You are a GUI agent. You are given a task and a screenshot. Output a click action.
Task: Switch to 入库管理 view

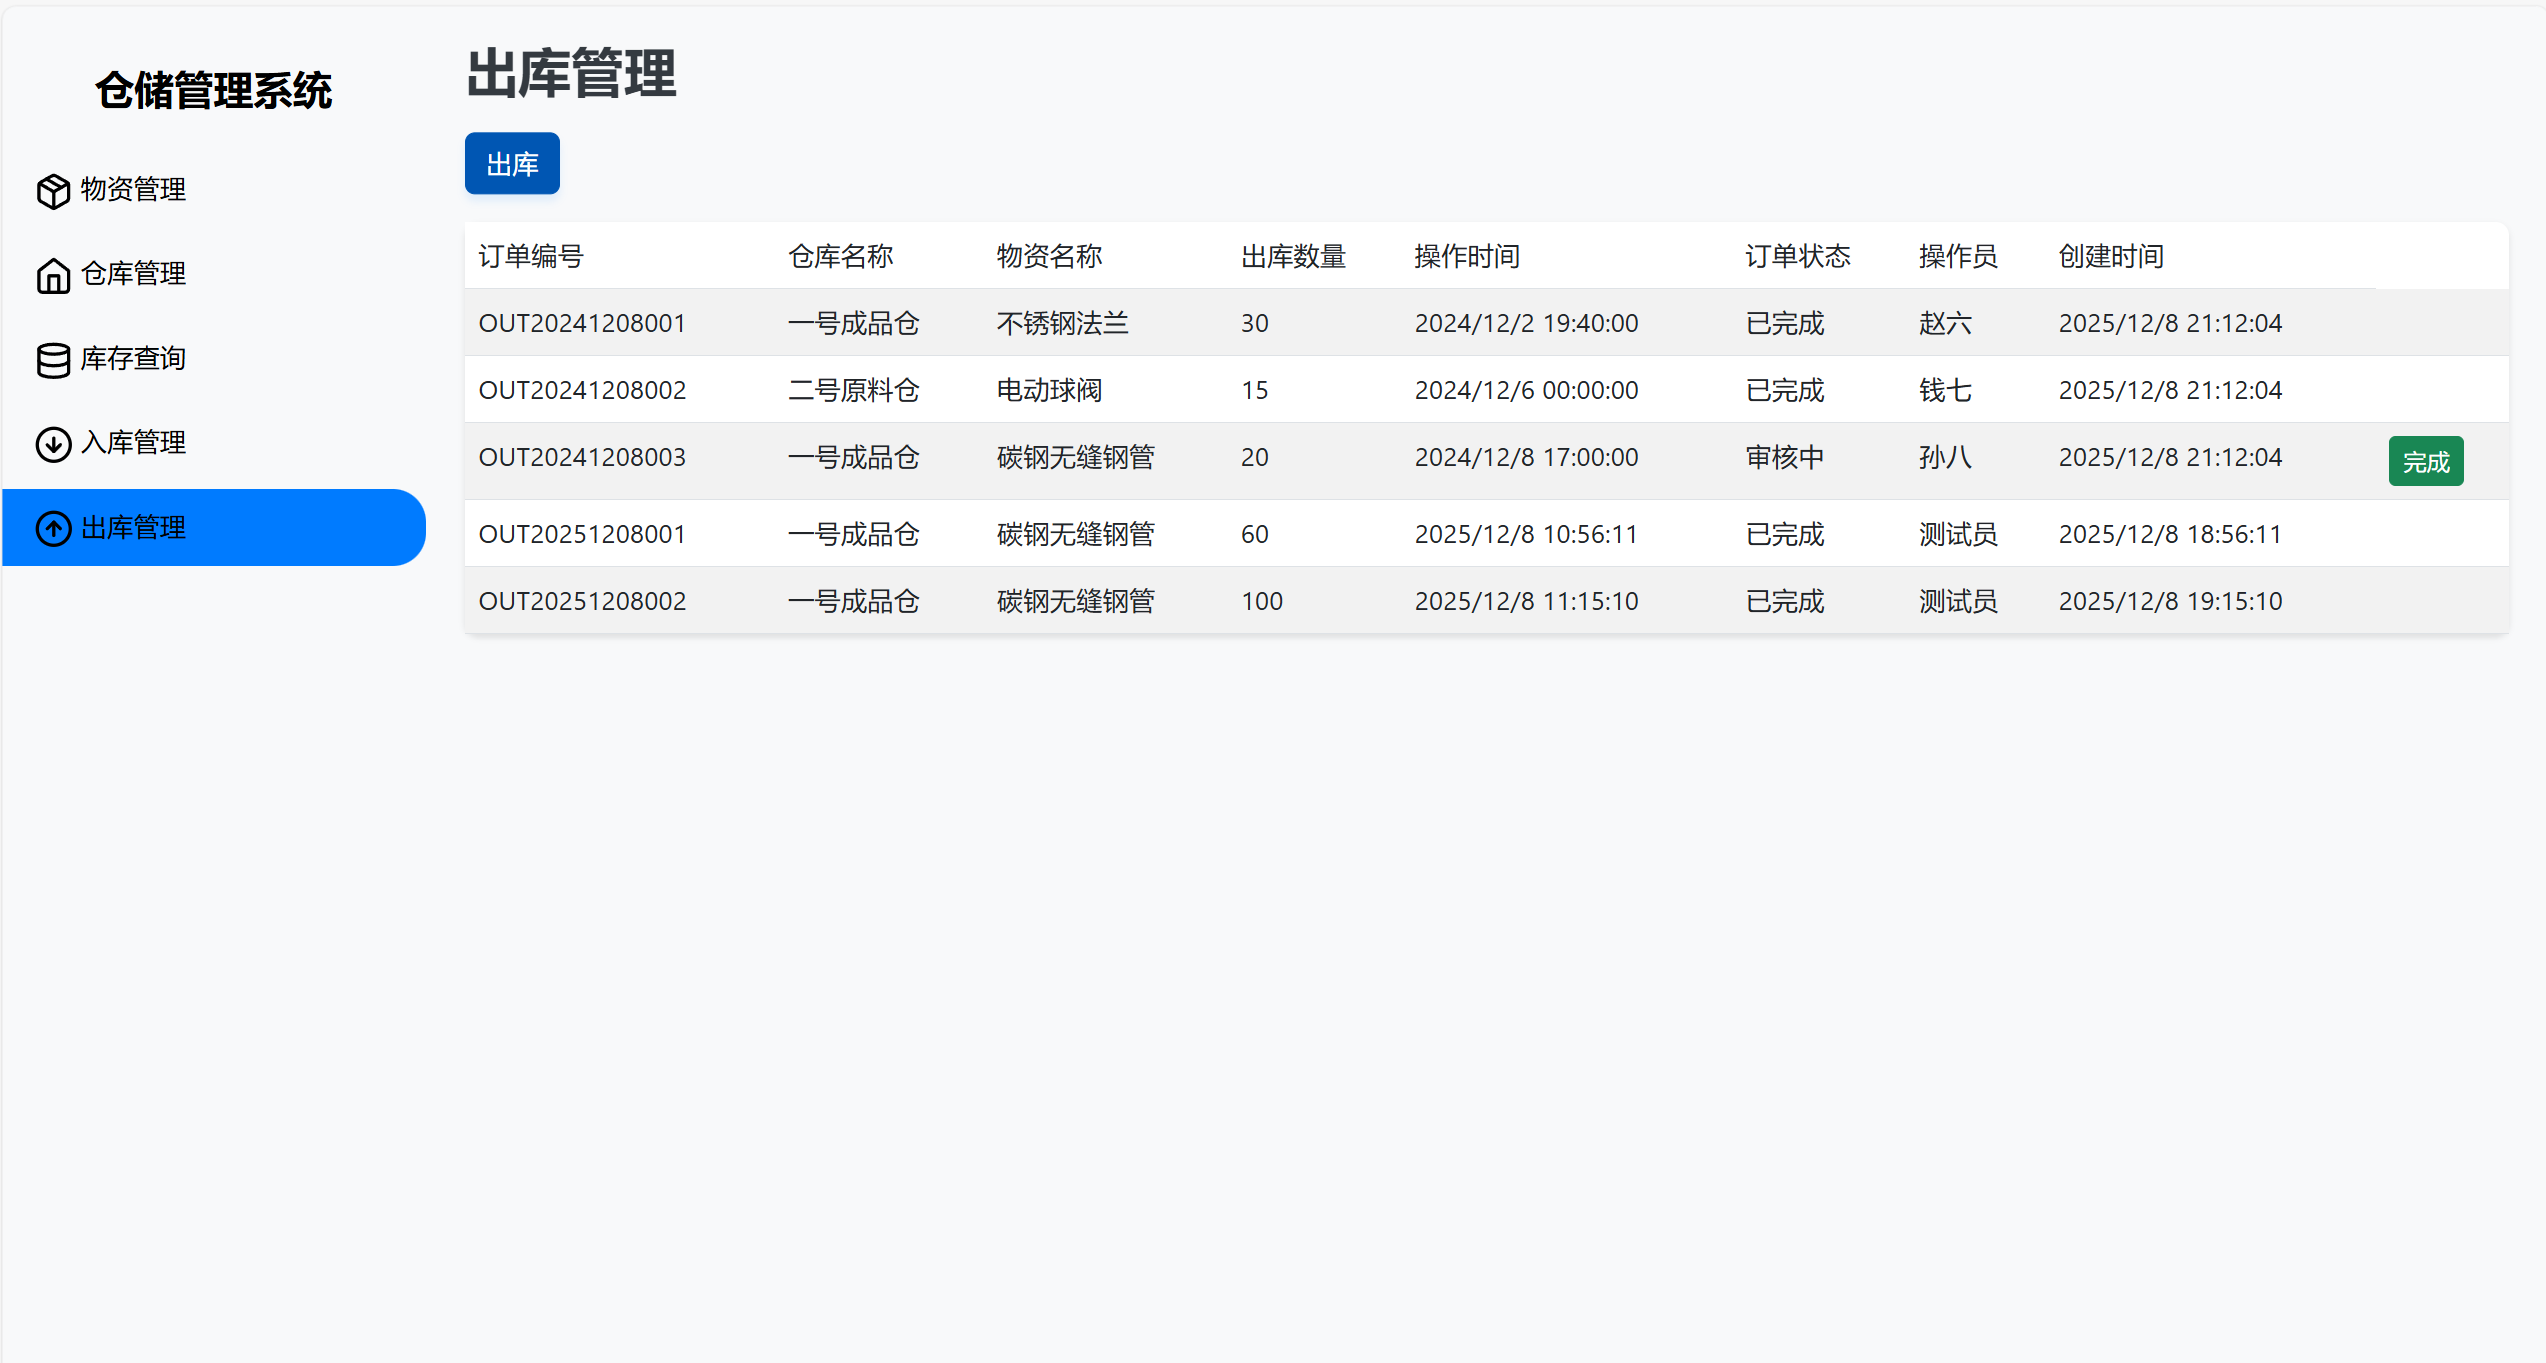pyautogui.click(x=133, y=443)
